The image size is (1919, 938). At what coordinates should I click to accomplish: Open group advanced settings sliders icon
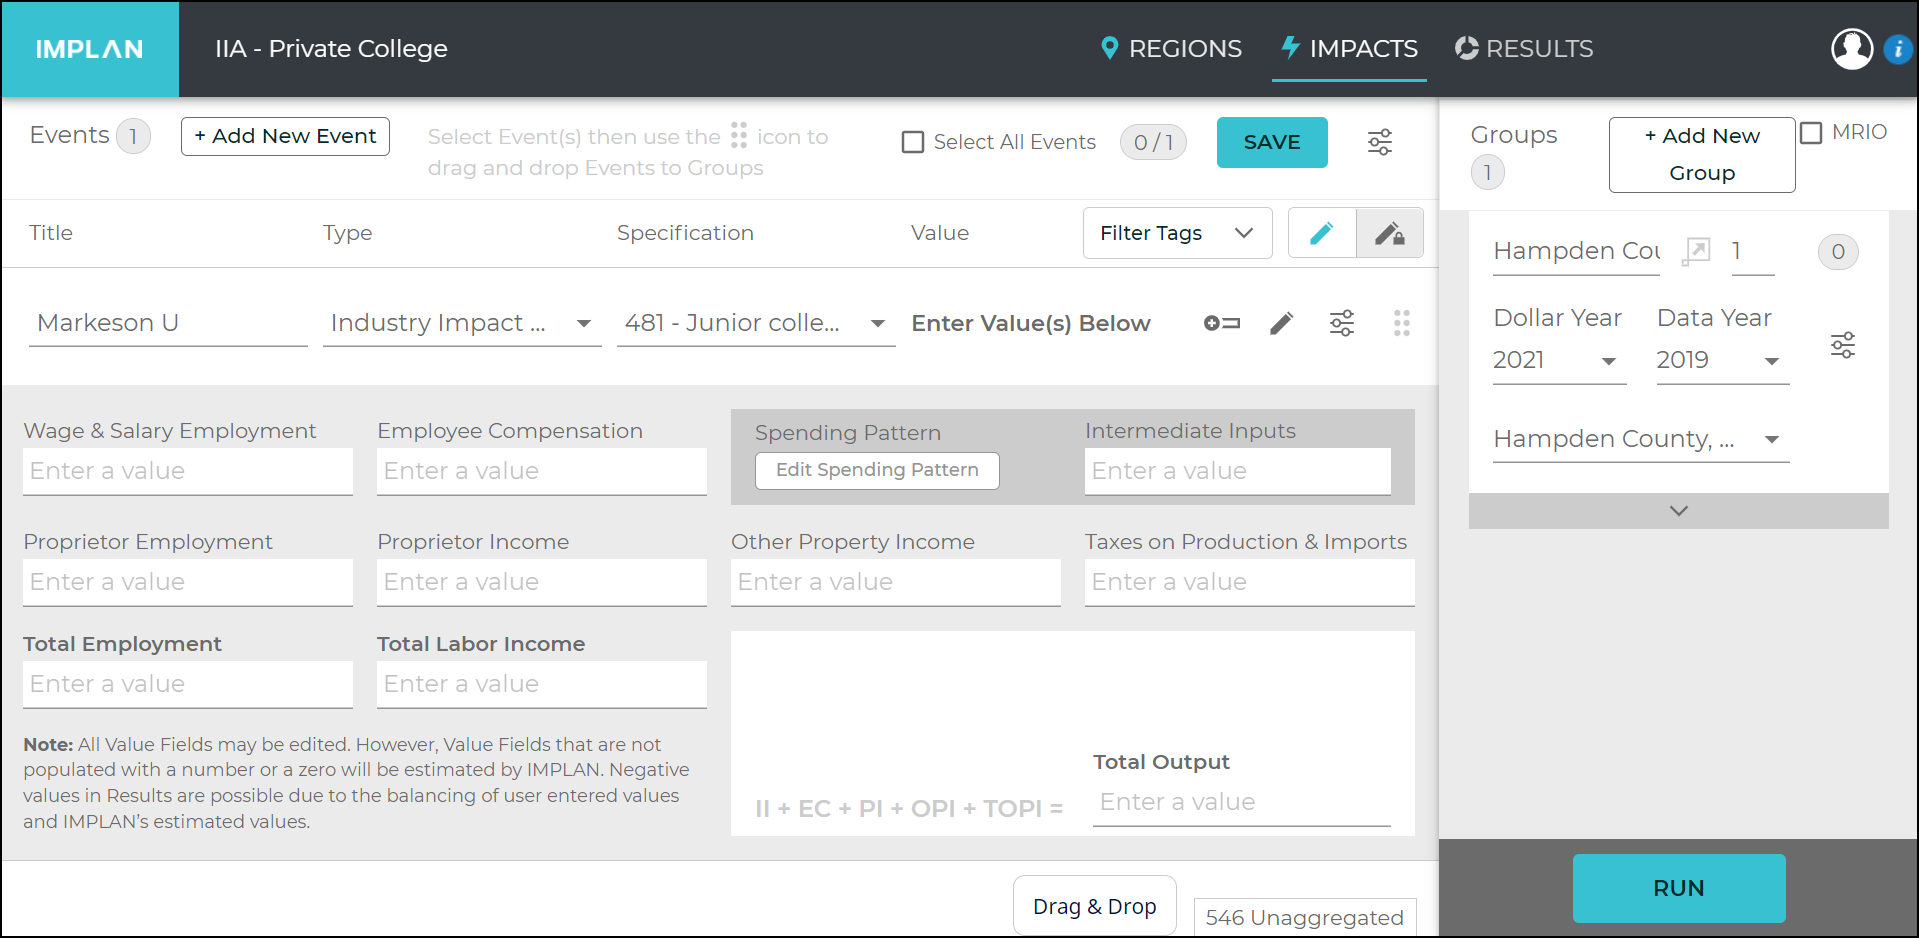click(1842, 345)
